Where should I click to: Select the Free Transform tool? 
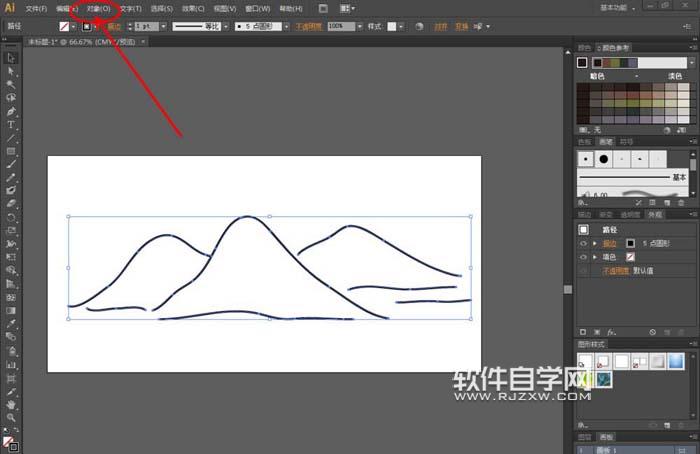point(11,257)
